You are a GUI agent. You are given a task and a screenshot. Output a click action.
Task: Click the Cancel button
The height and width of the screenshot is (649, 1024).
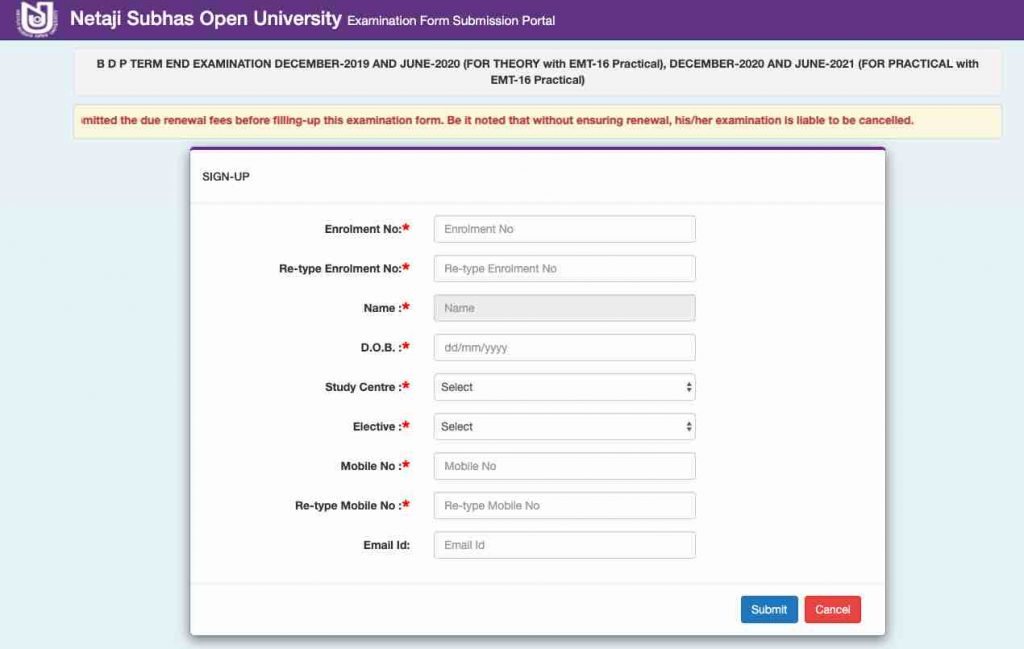(833, 609)
